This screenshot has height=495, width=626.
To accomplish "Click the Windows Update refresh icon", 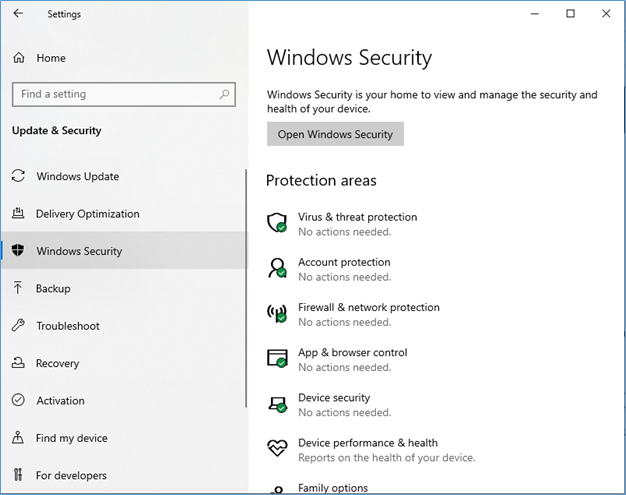I will [x=18, y=176].
